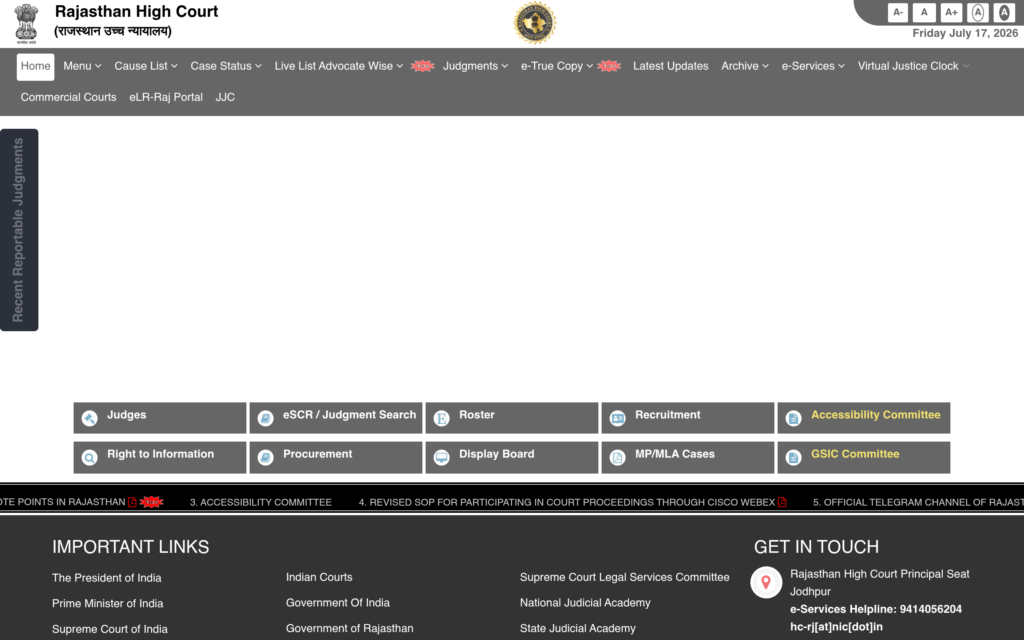
Task: Toggle the dark high-contrast A theme
Action: (1004, 12)
